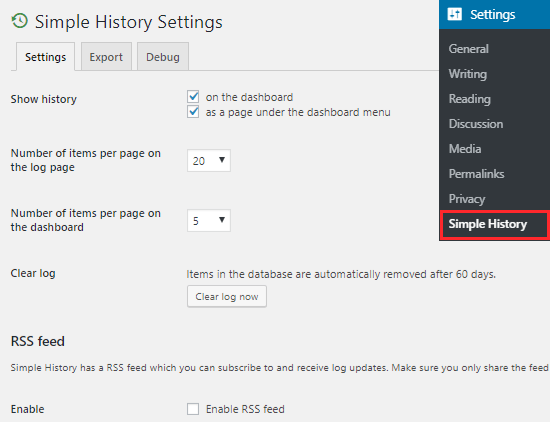Click the 'Show history' label
Viewport: 550px width, 422px height.
point(43,99)
